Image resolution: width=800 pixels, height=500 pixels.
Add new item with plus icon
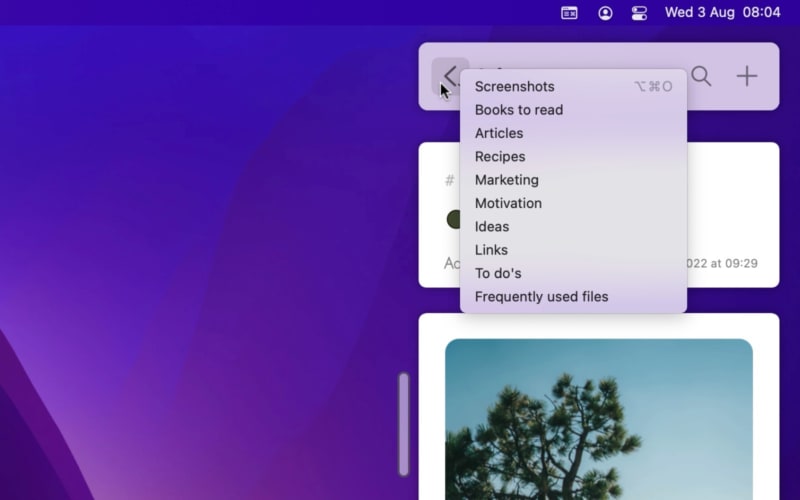[747, 76]
